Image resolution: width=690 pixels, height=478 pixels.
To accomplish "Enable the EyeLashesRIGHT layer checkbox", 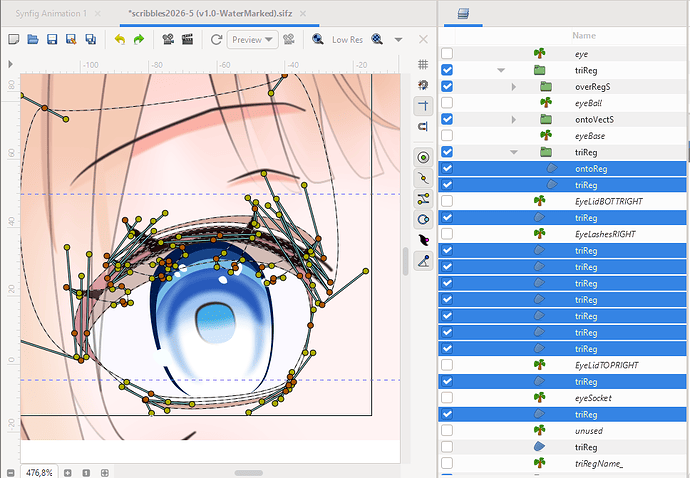I will pyautogui.click(x=447, y=233).
